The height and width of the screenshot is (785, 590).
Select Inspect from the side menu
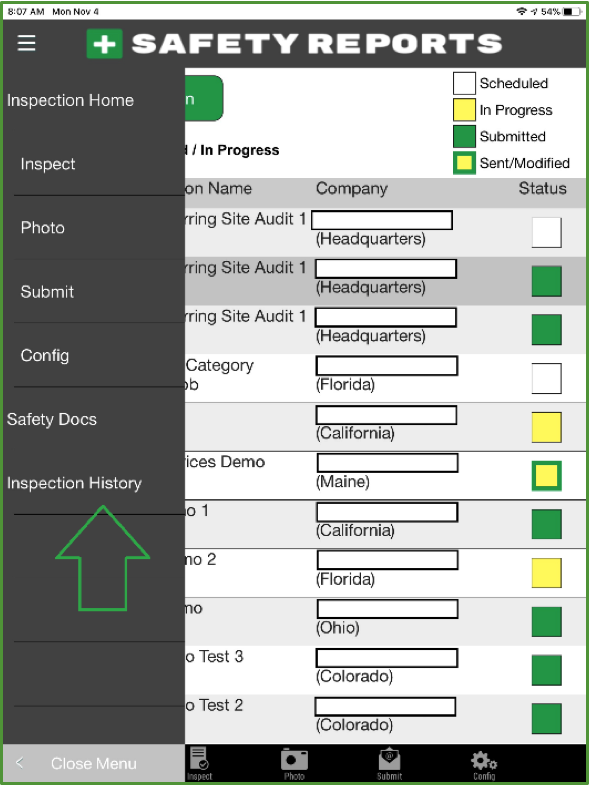click(x=48, y=164)
